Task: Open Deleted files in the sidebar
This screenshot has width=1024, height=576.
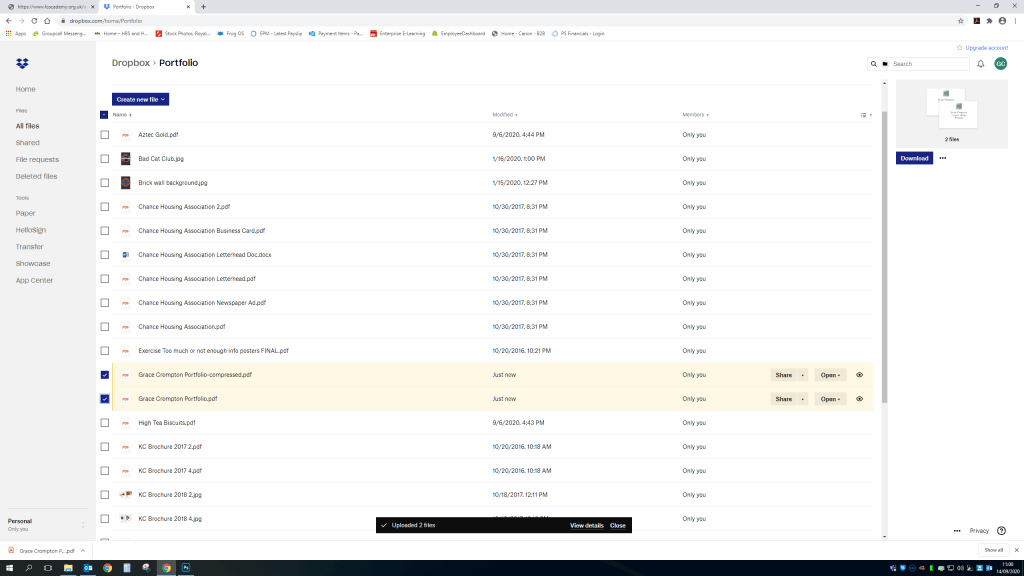Action: coord(36,176)
